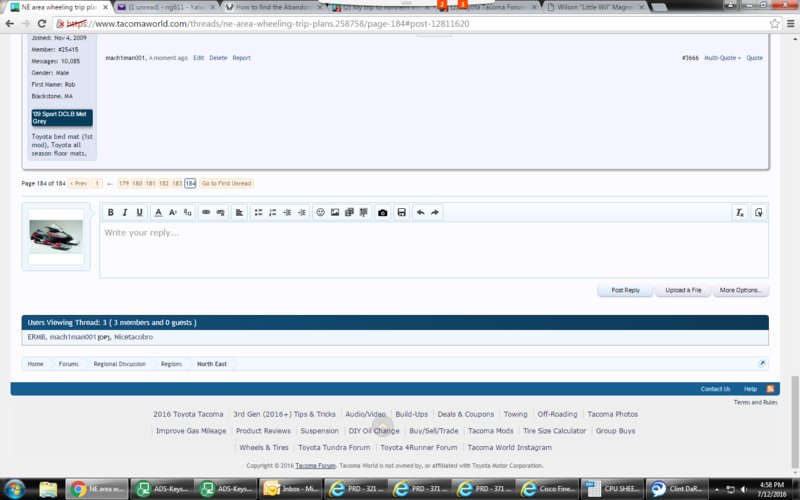The height and width of the screenshot is (500, 800).
Task: Open the text alignment dropdown
Action: coord(239,212)
